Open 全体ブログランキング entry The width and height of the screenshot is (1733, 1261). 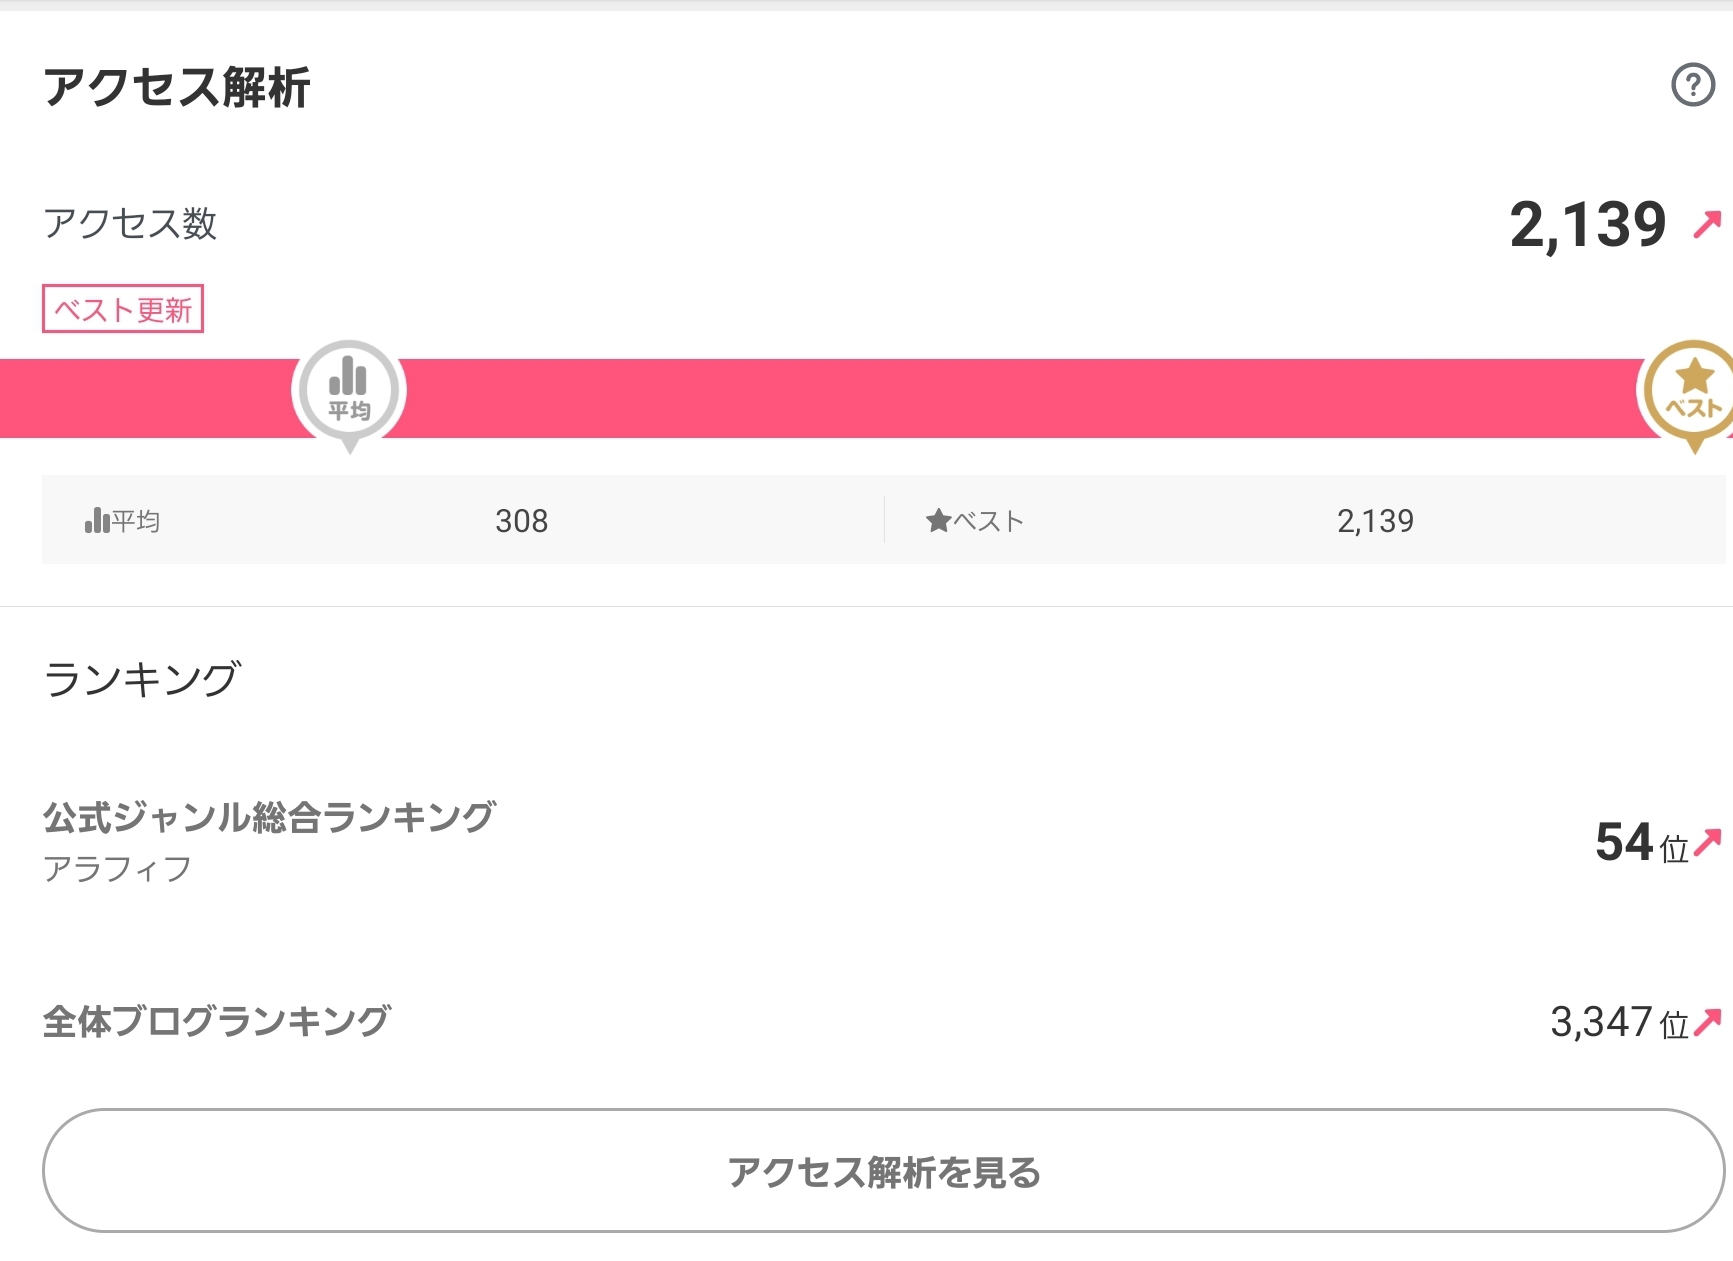tap(217, 1021)
